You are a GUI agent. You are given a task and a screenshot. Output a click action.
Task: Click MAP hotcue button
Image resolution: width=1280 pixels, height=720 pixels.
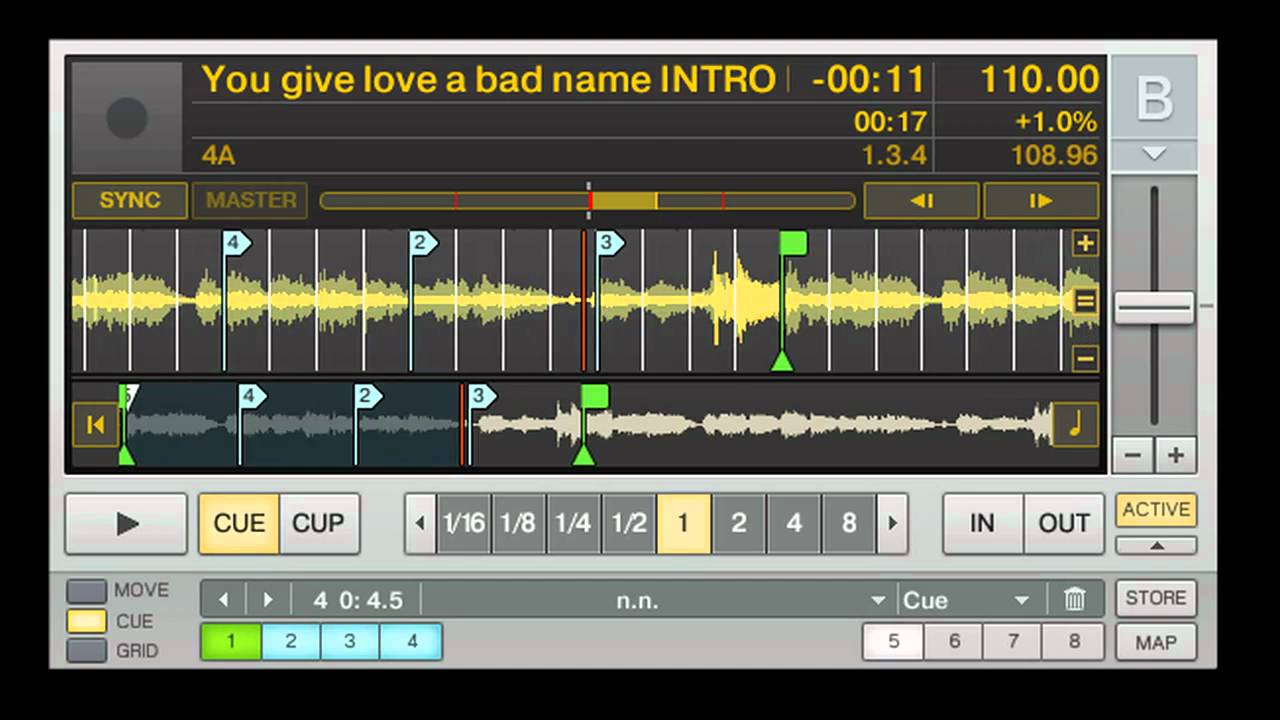(1156, 643)
